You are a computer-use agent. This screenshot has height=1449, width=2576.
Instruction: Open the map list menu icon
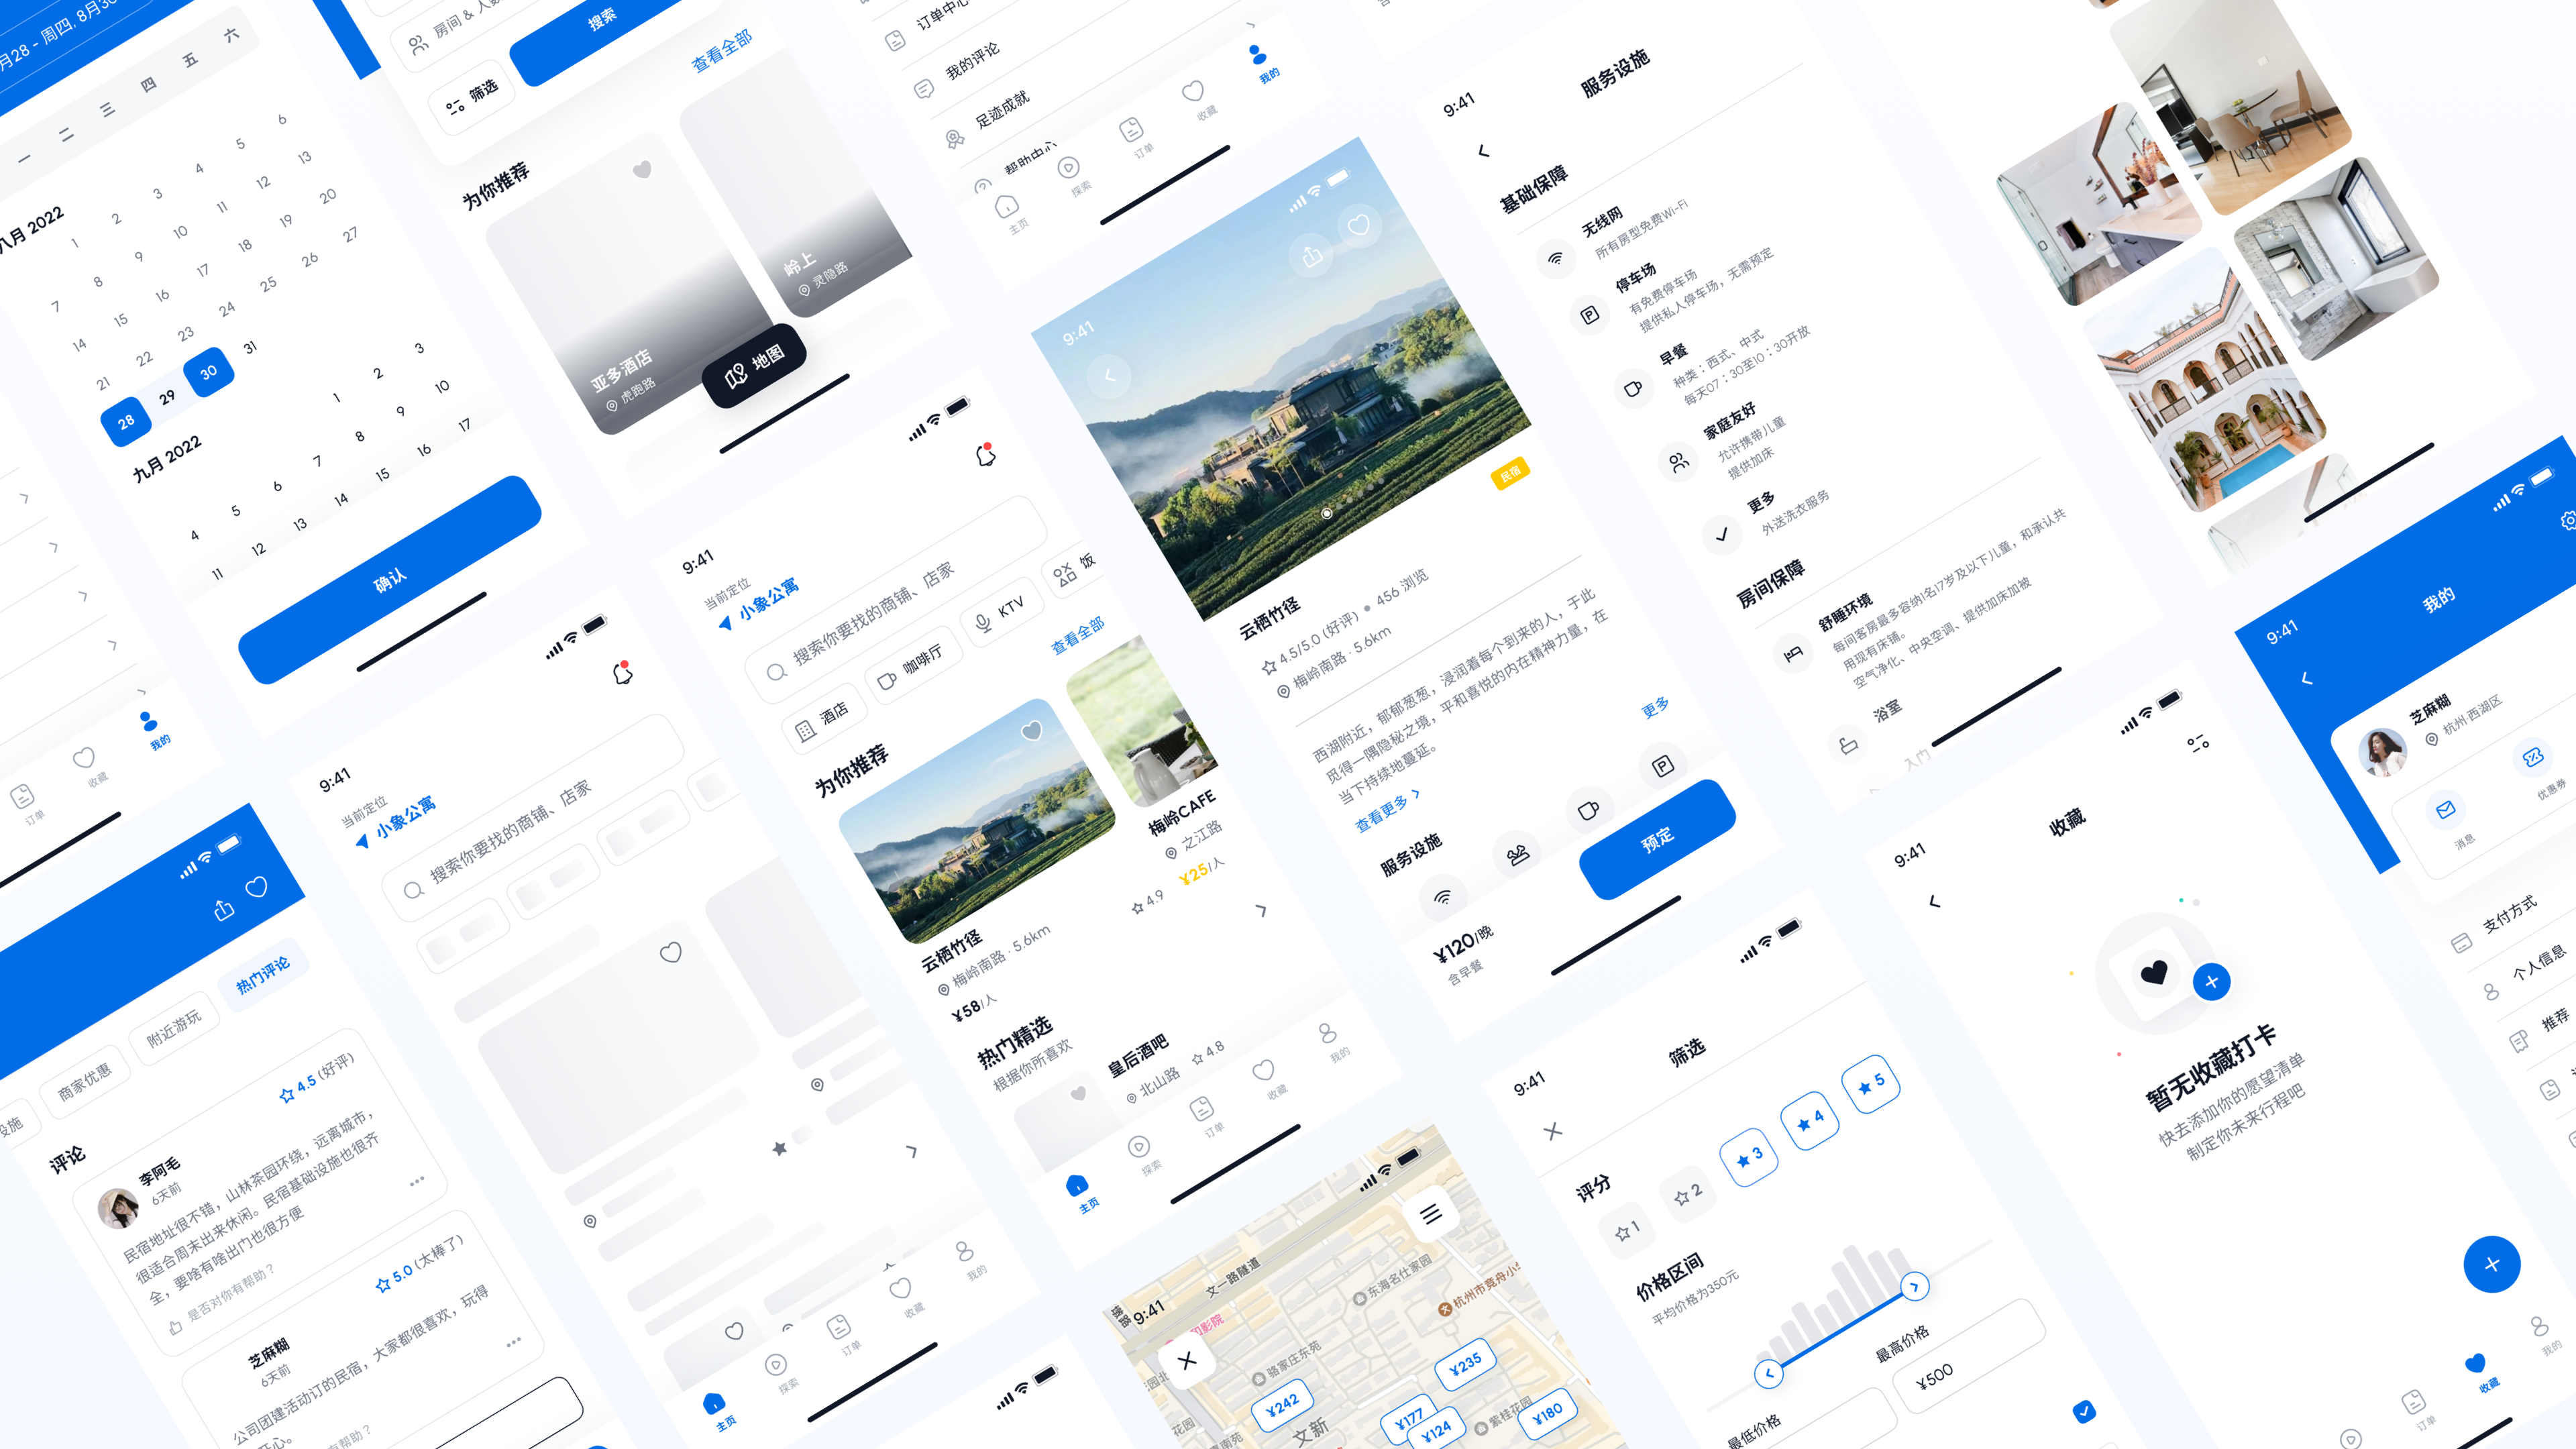[1431, 1214]
